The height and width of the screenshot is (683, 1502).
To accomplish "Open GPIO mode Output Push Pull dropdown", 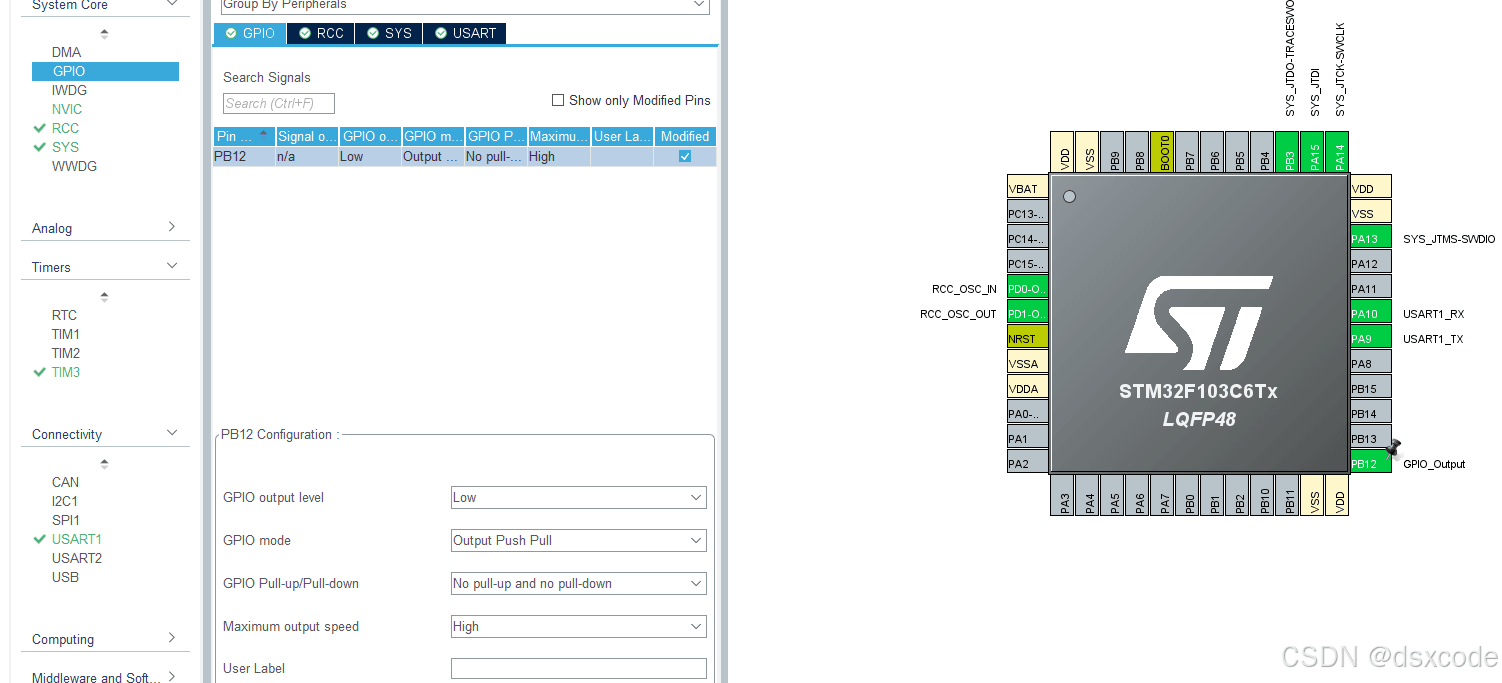I will (579, 540).
